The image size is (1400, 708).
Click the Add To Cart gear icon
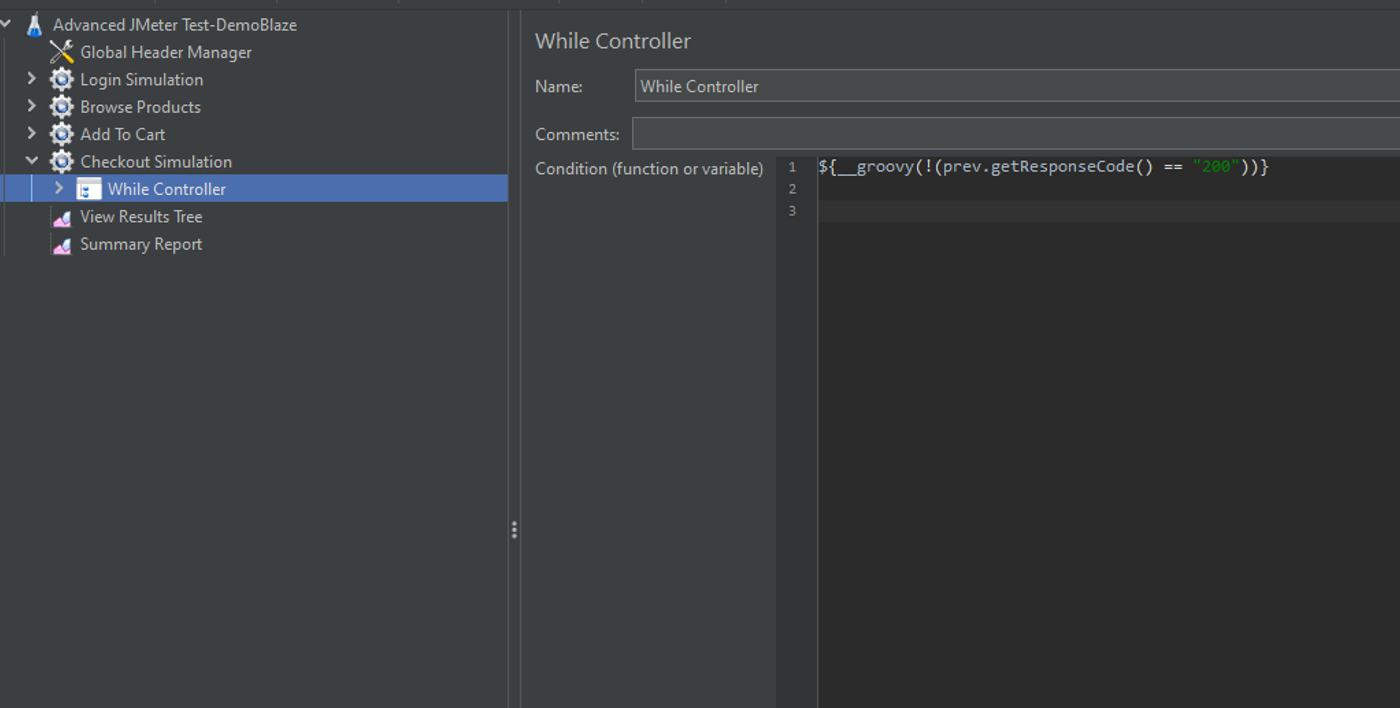click(62, 134)
